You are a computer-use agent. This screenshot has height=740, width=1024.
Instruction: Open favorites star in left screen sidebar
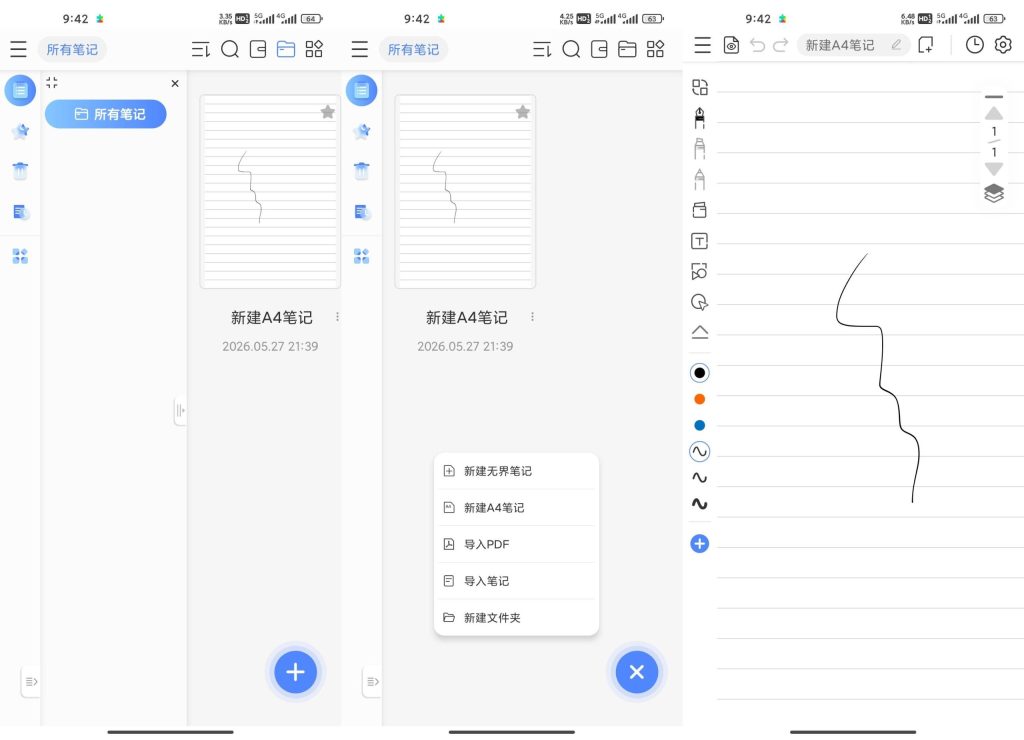point(20,131)
